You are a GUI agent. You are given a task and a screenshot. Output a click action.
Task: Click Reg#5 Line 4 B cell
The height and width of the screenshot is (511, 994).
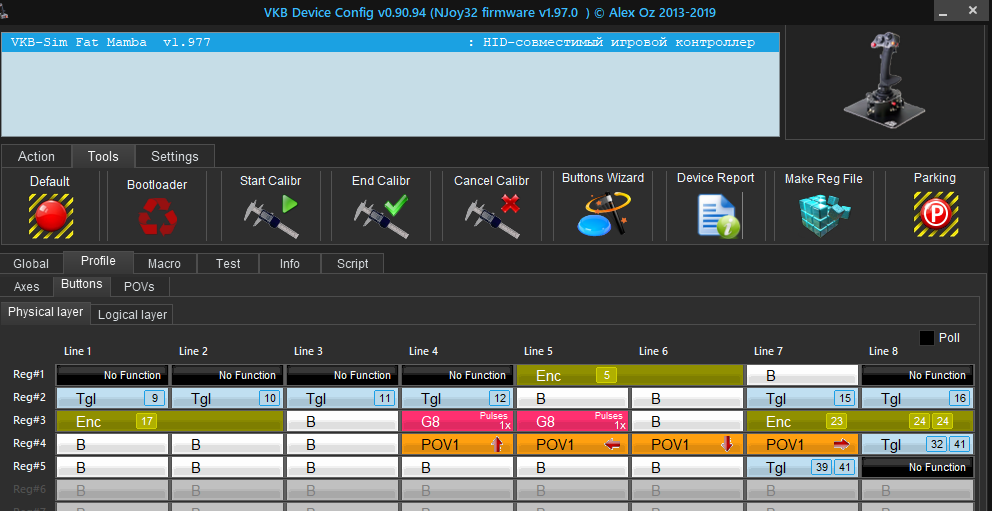458,467
